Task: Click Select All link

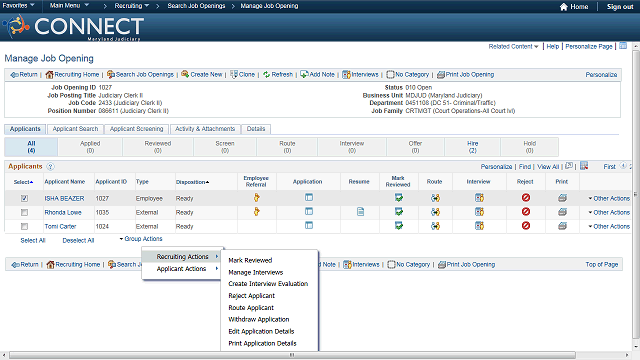Action: (x=33, y=240)
